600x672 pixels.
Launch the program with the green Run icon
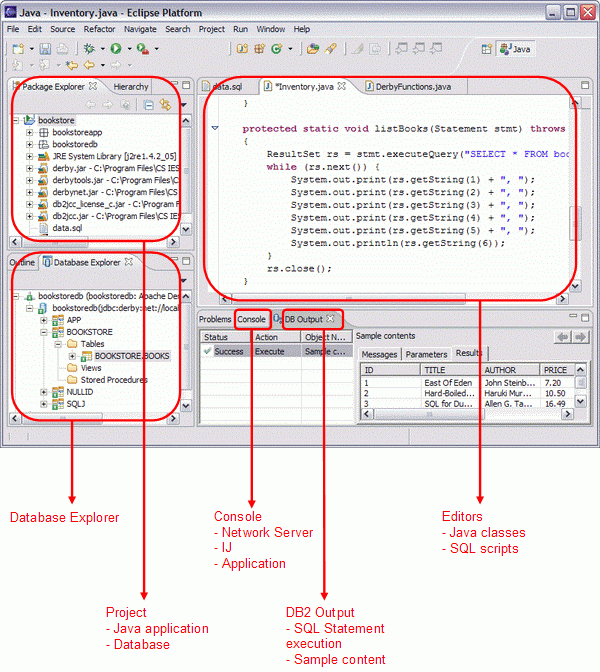tap(116, 48)
